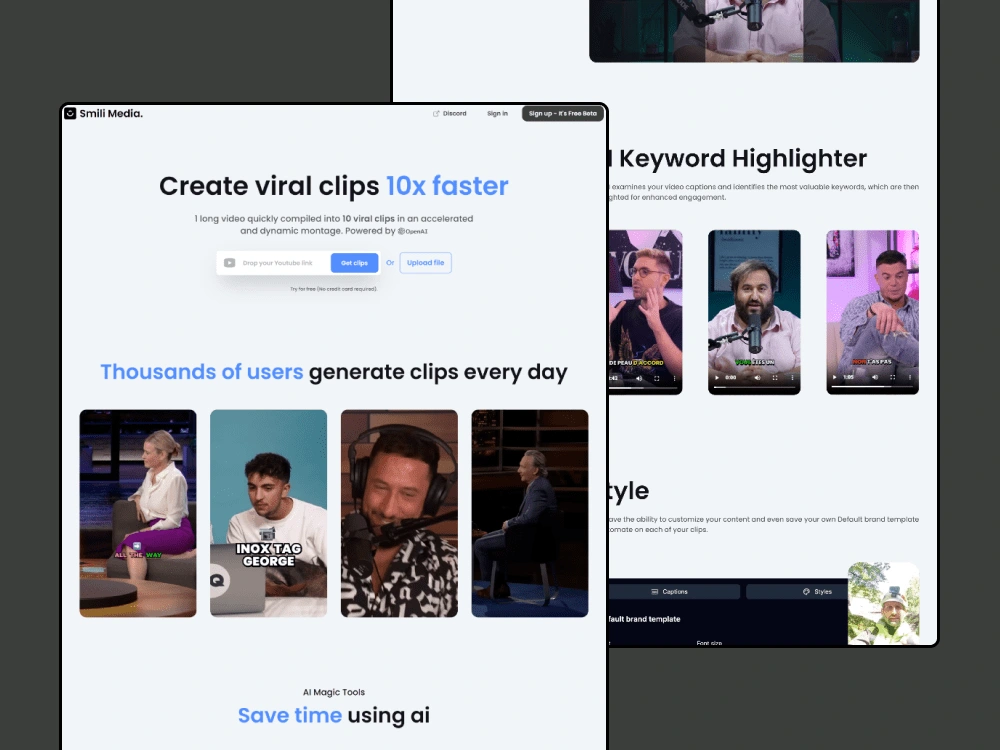Screen dimensions: 1000x750
Task: Click the Try for free no credit card note
Action: (x=334, y=289)
